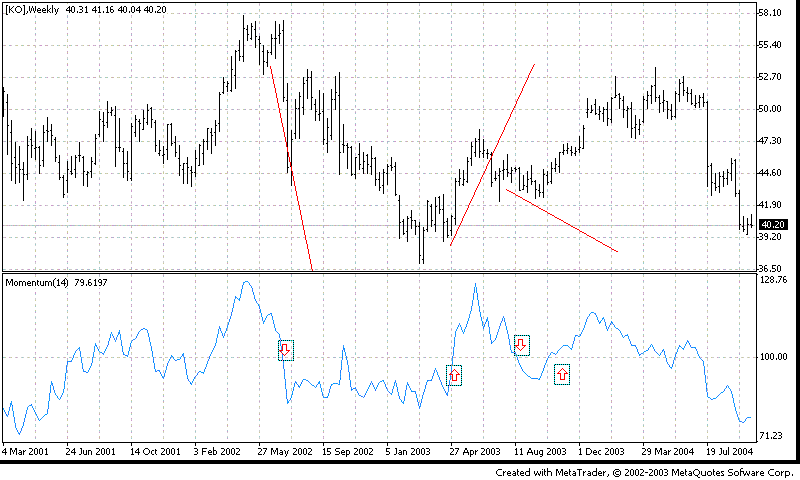Click the 14 Oct 2001 date label
Image resolution: width=800 pixels, height=480 pixels.
click(x=155, y=451)
